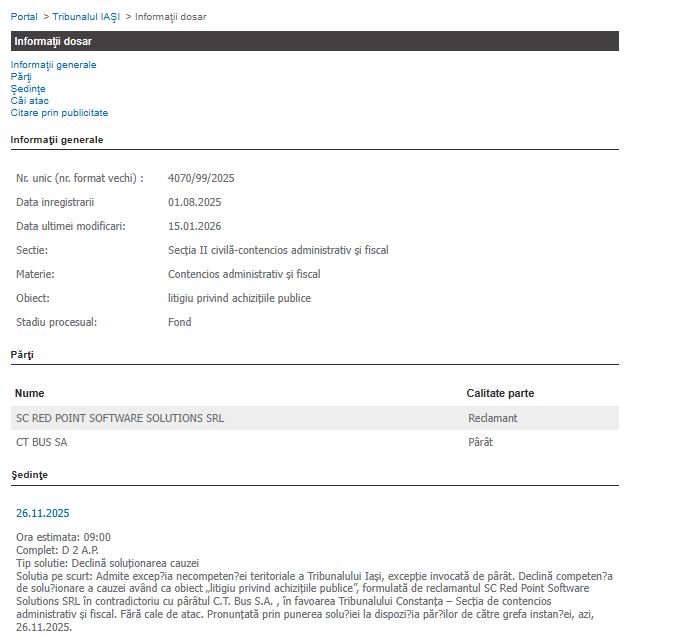Open the Ședințe navigation link

click(x=28, y=89)
